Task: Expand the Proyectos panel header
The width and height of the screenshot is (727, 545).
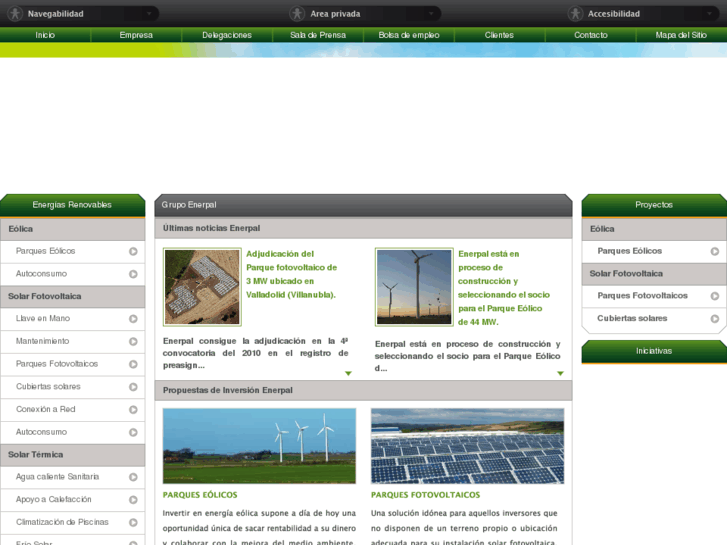Action: point(654,205)
